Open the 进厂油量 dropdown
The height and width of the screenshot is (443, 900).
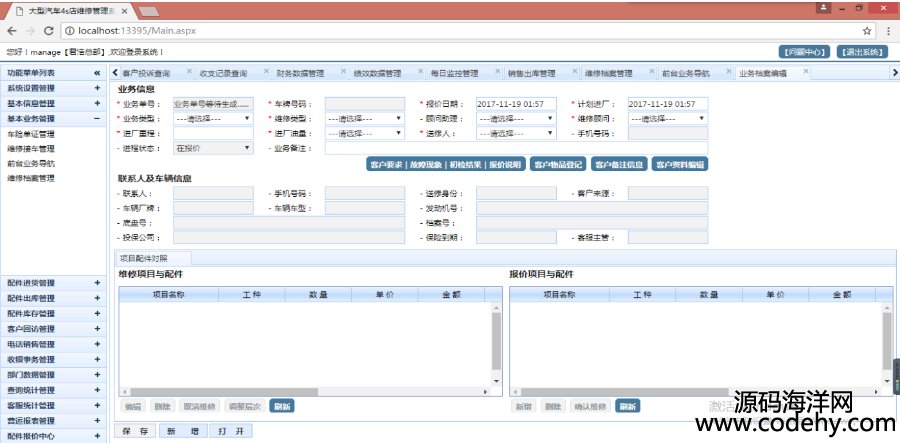point(364,133)
